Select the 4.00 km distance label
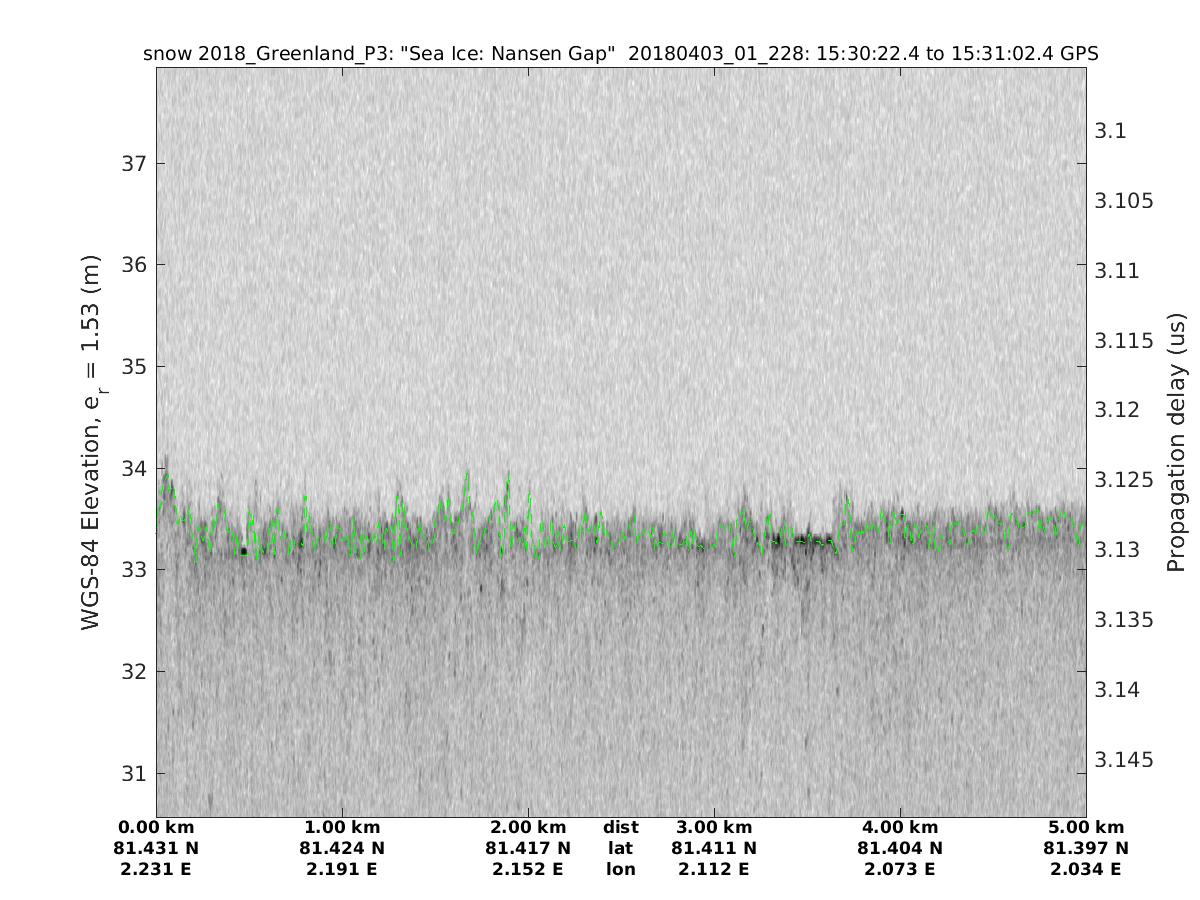The image size is (1200, 900). tap(900, 827)
